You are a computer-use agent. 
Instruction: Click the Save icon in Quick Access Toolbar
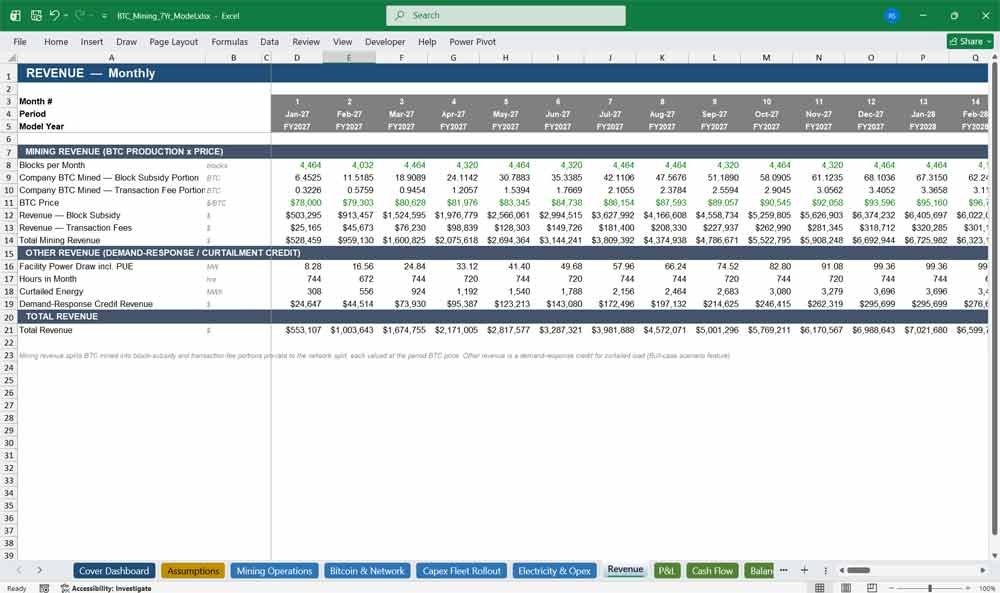36,15
